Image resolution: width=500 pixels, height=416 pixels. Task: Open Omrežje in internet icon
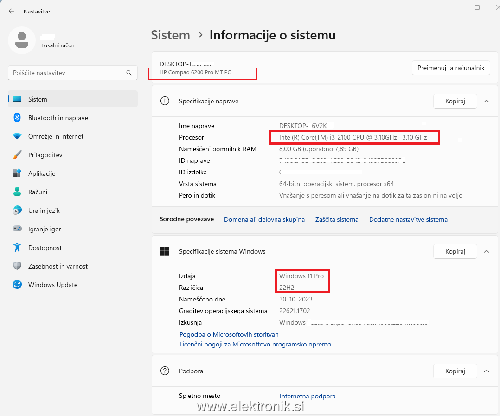[x=17, y=136]
